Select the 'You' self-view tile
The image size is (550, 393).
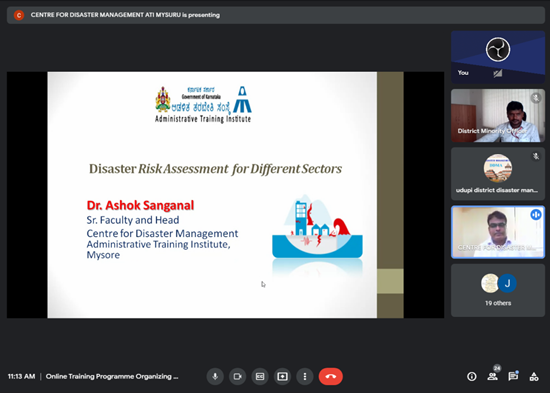498,57
